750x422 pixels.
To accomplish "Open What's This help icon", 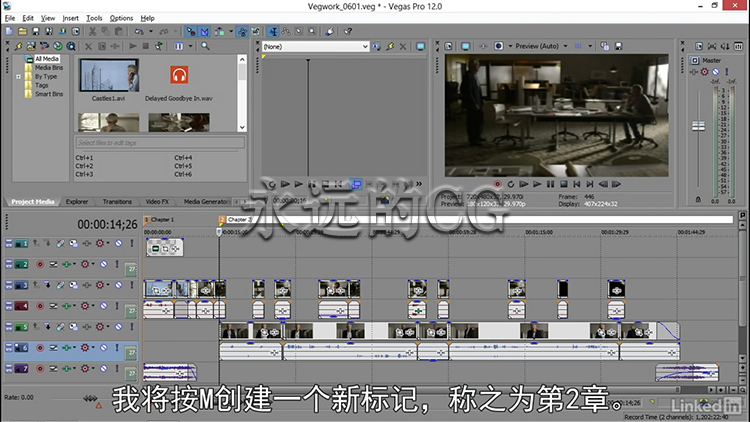I will pyautogui.click(x=348, y=32).
